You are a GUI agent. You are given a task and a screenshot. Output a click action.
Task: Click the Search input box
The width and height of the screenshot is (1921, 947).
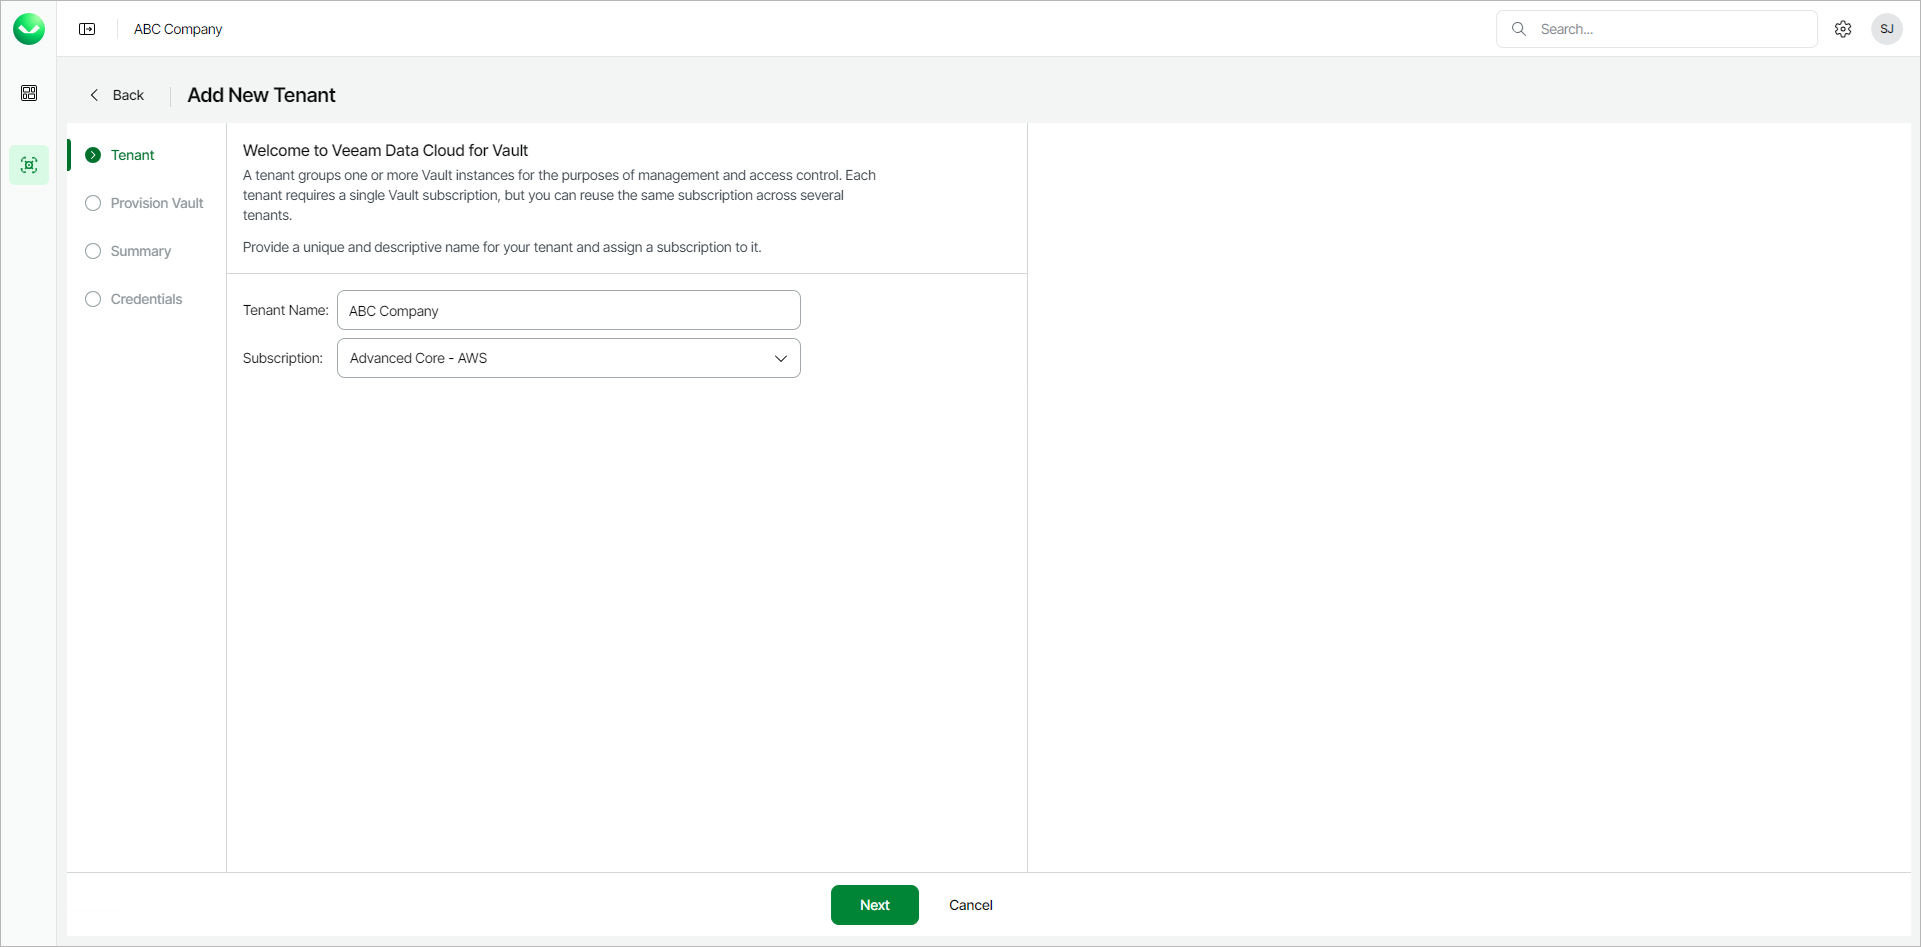click(1670, 29)
